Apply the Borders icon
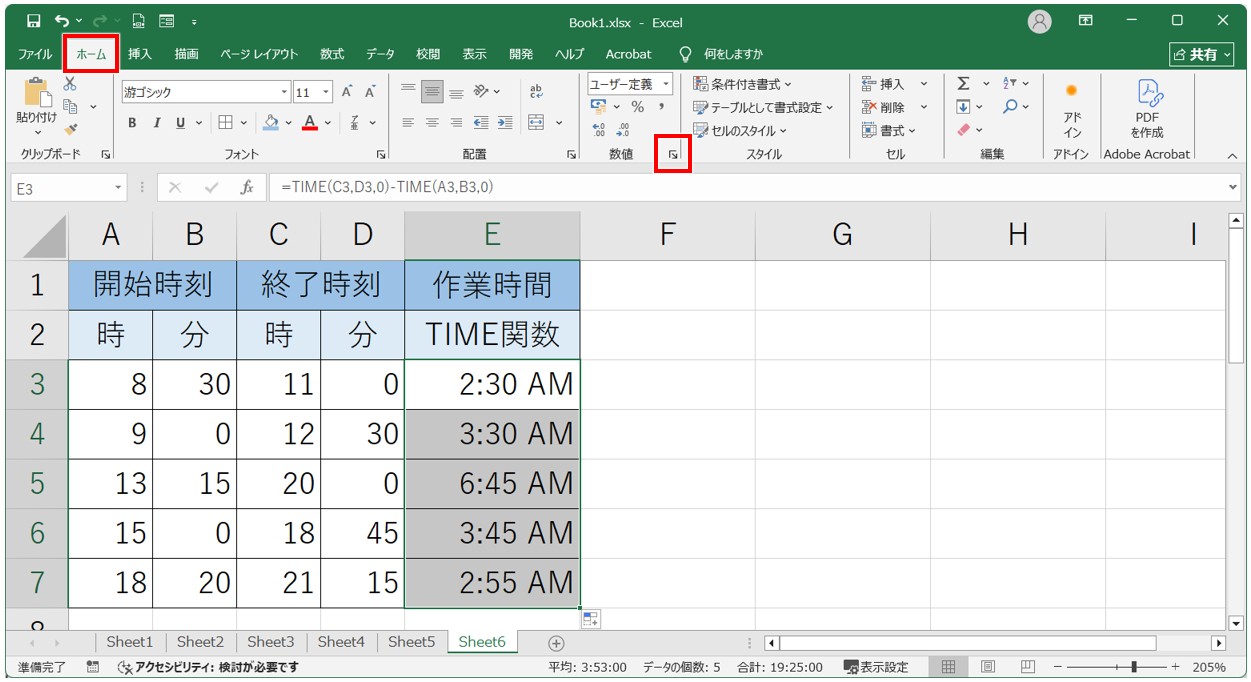 [x=226, y=122]
